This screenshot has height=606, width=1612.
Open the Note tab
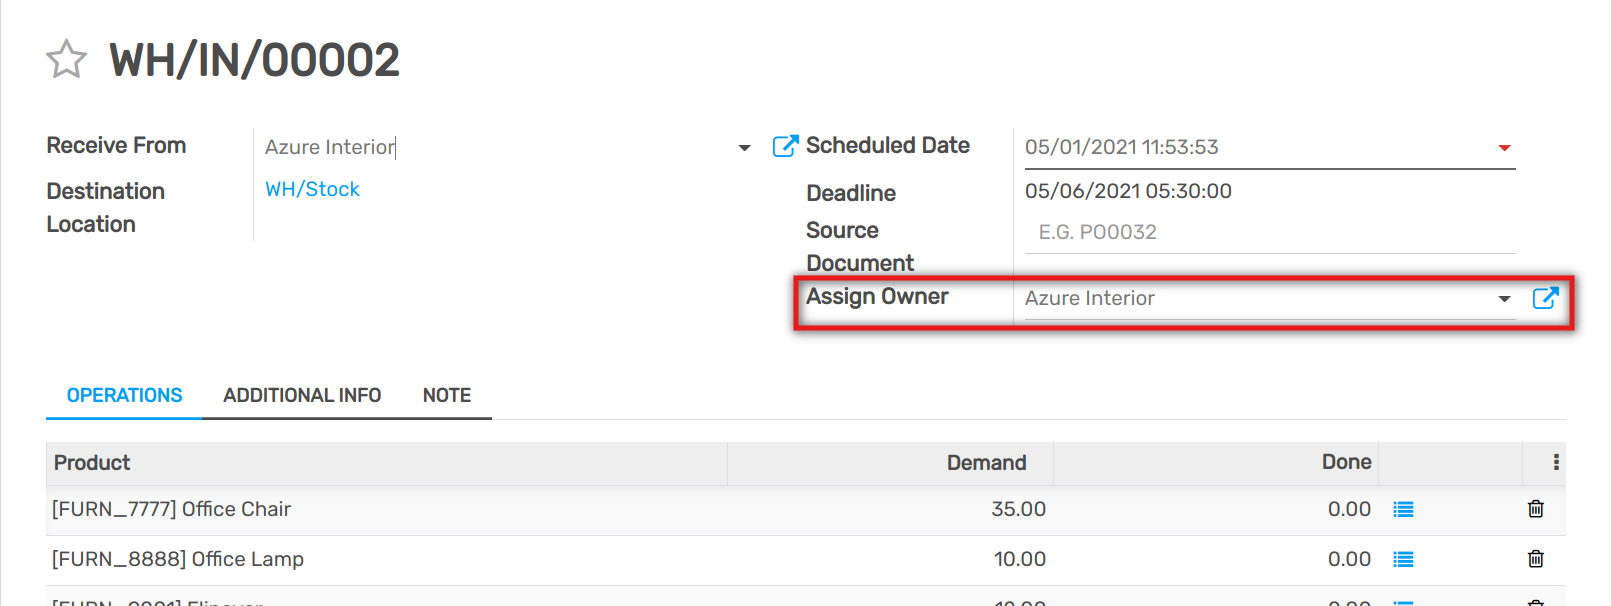click(446, 395)
